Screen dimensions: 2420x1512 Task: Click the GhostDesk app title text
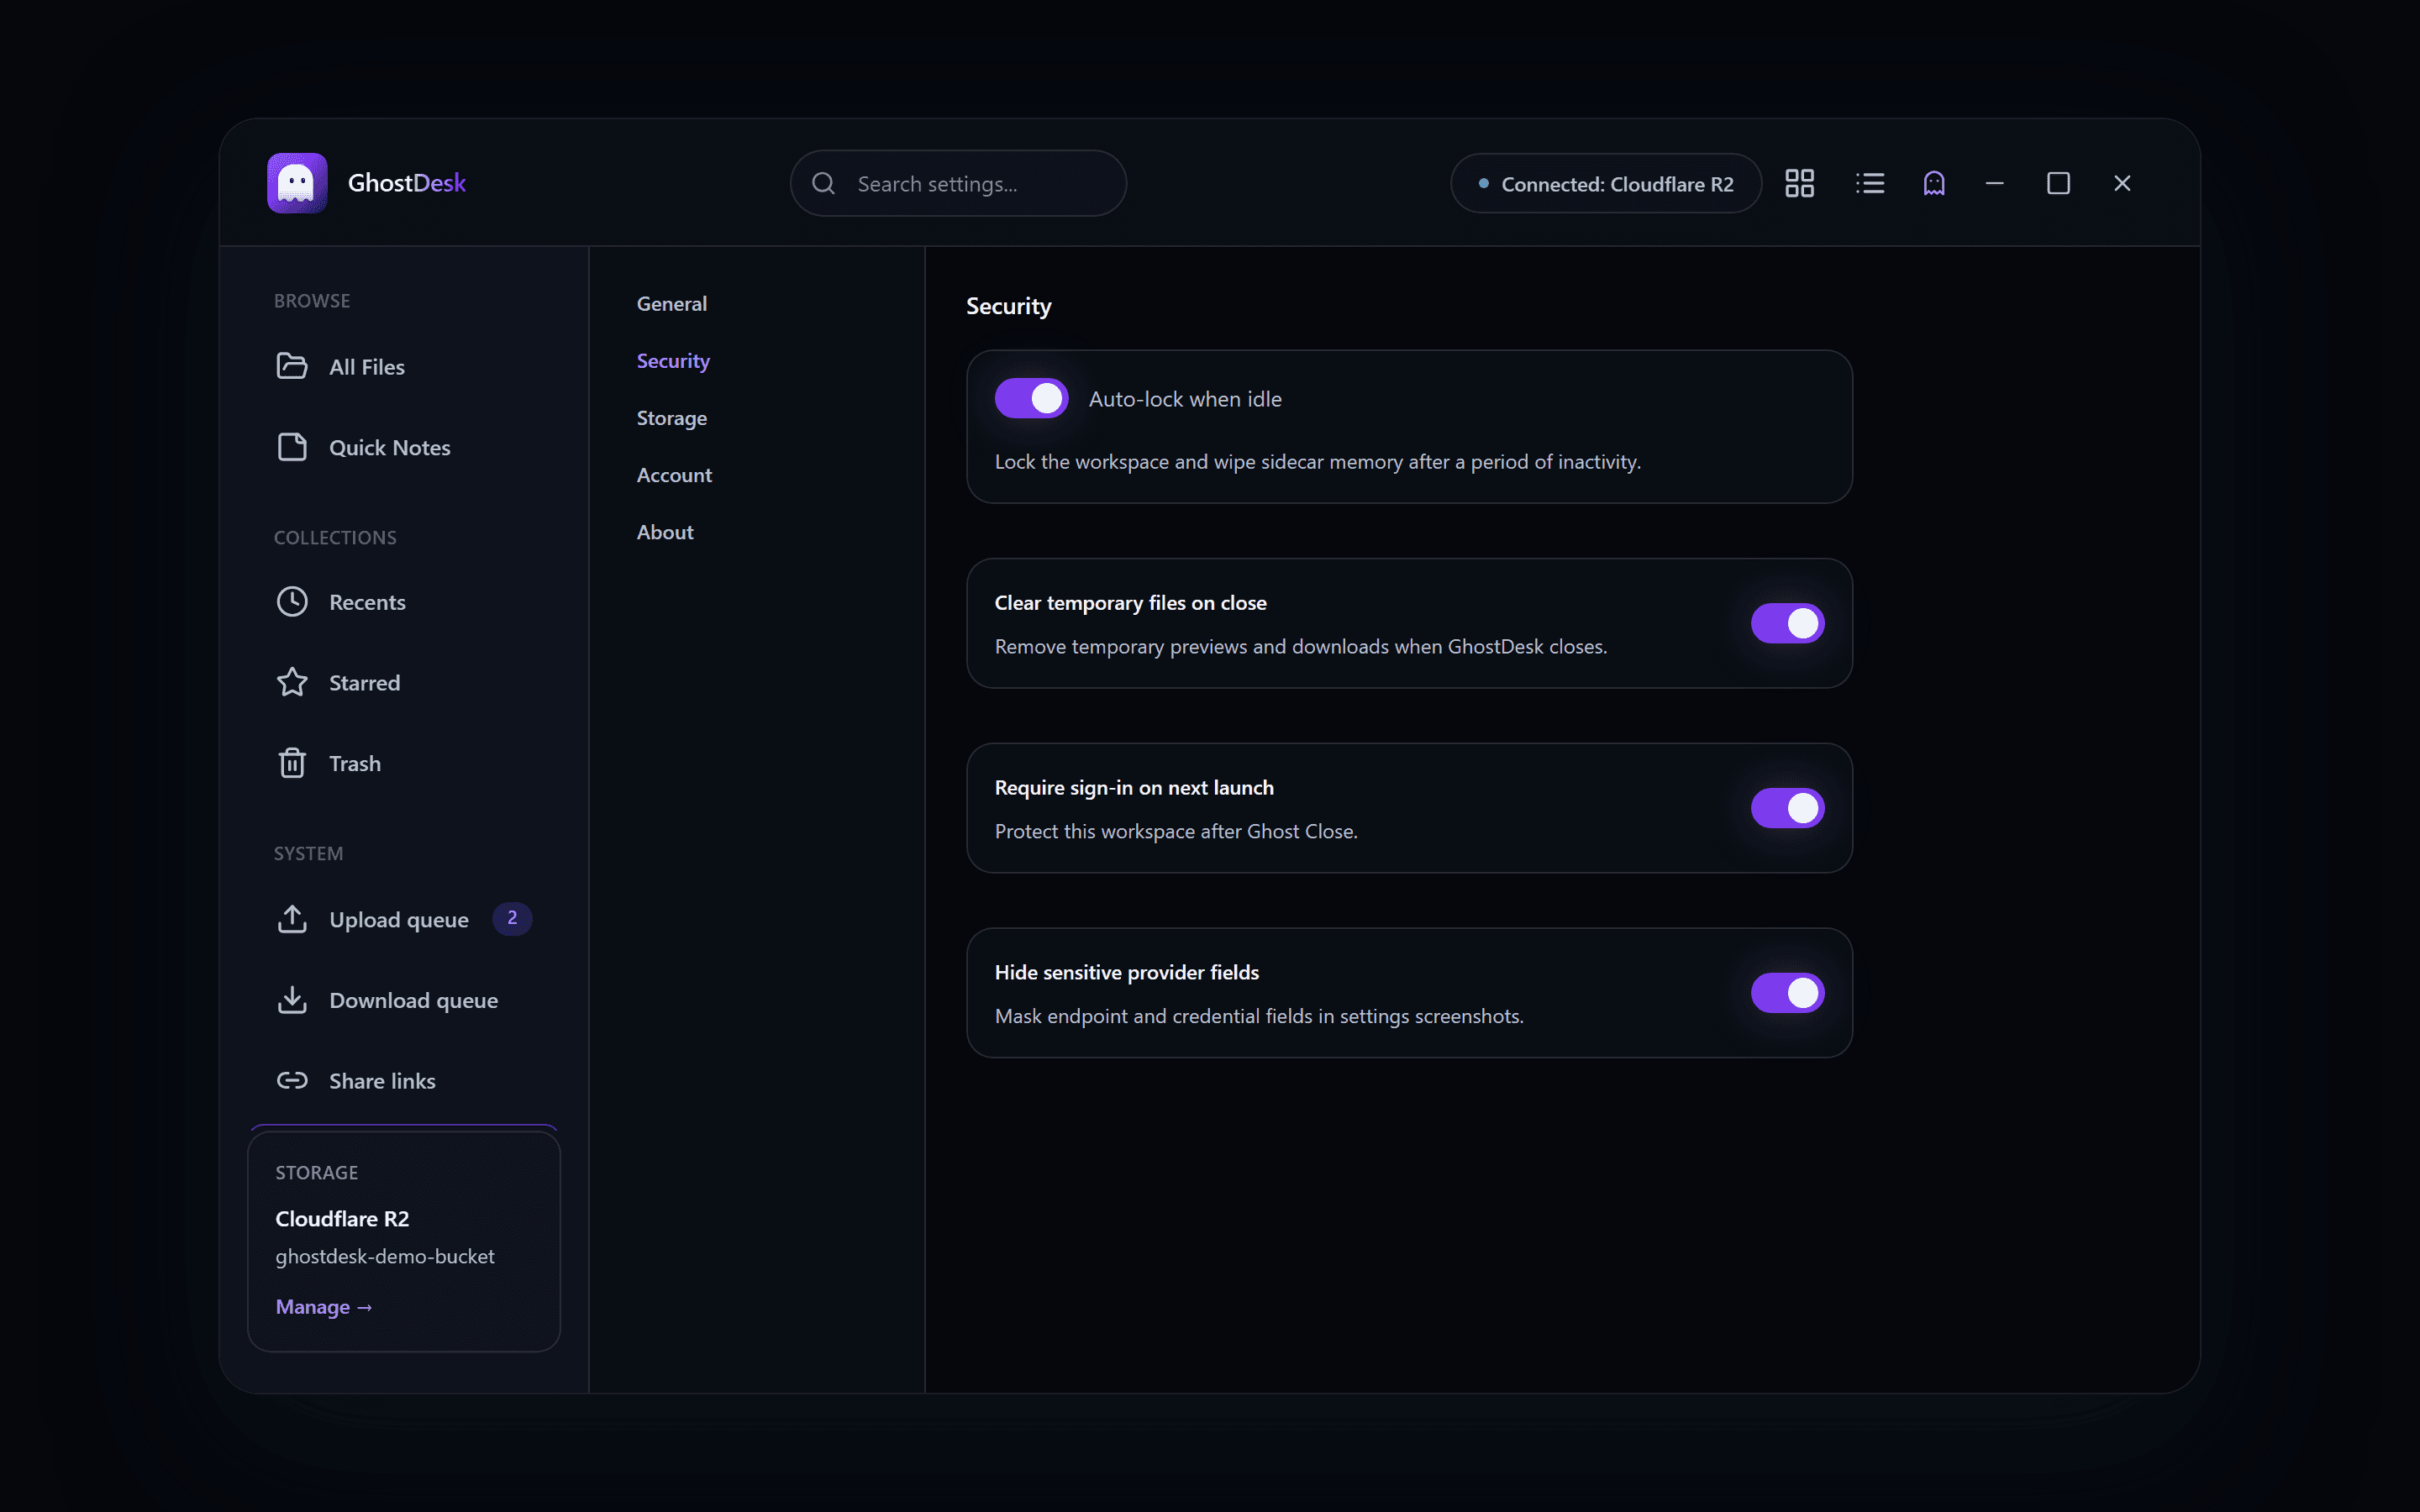(407, 183)
